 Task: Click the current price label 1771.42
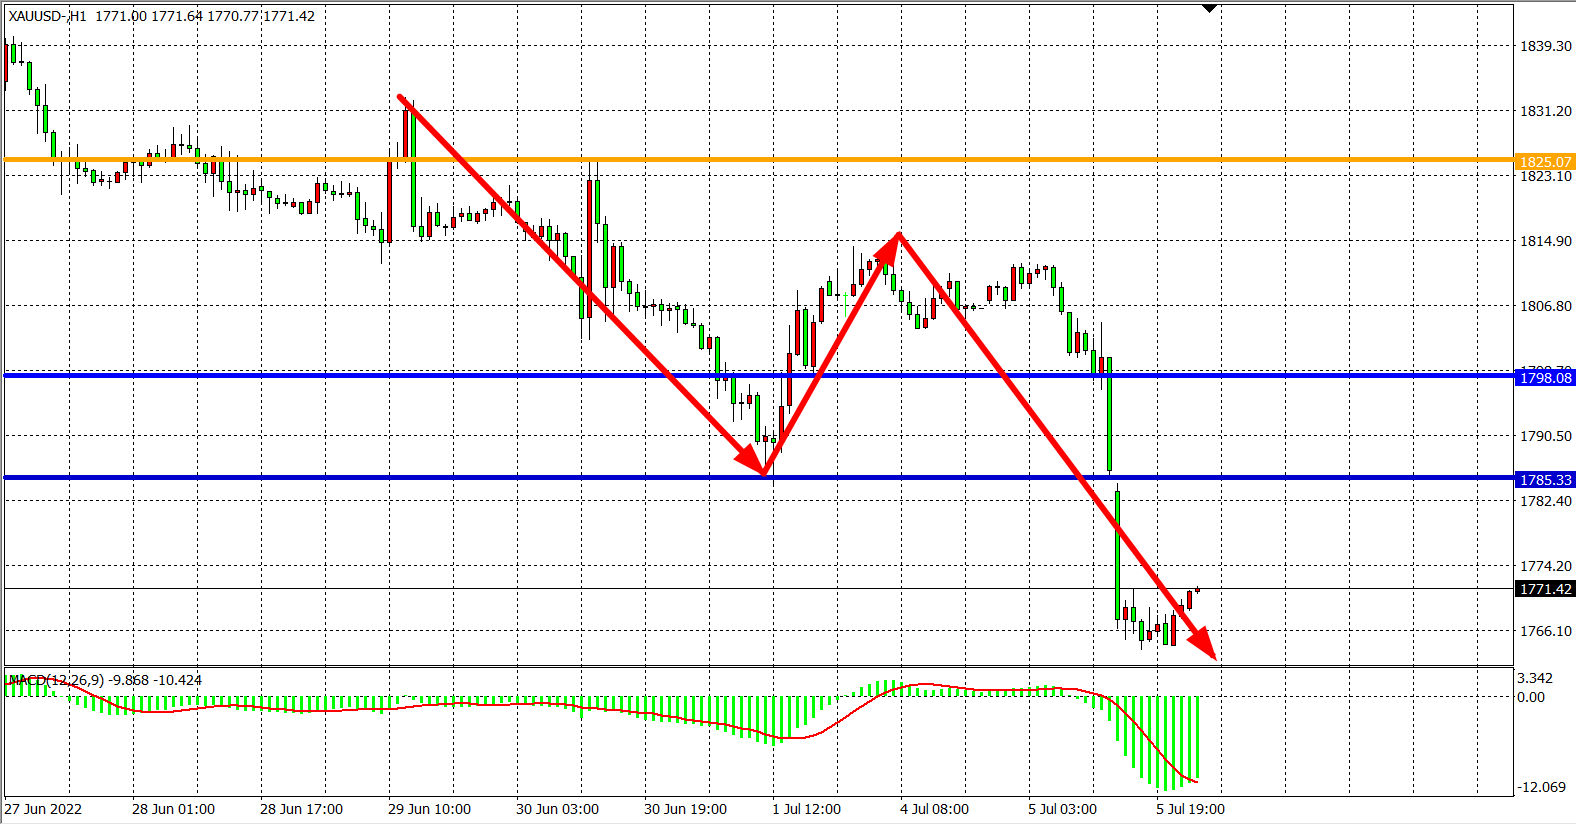point(1545,589)
